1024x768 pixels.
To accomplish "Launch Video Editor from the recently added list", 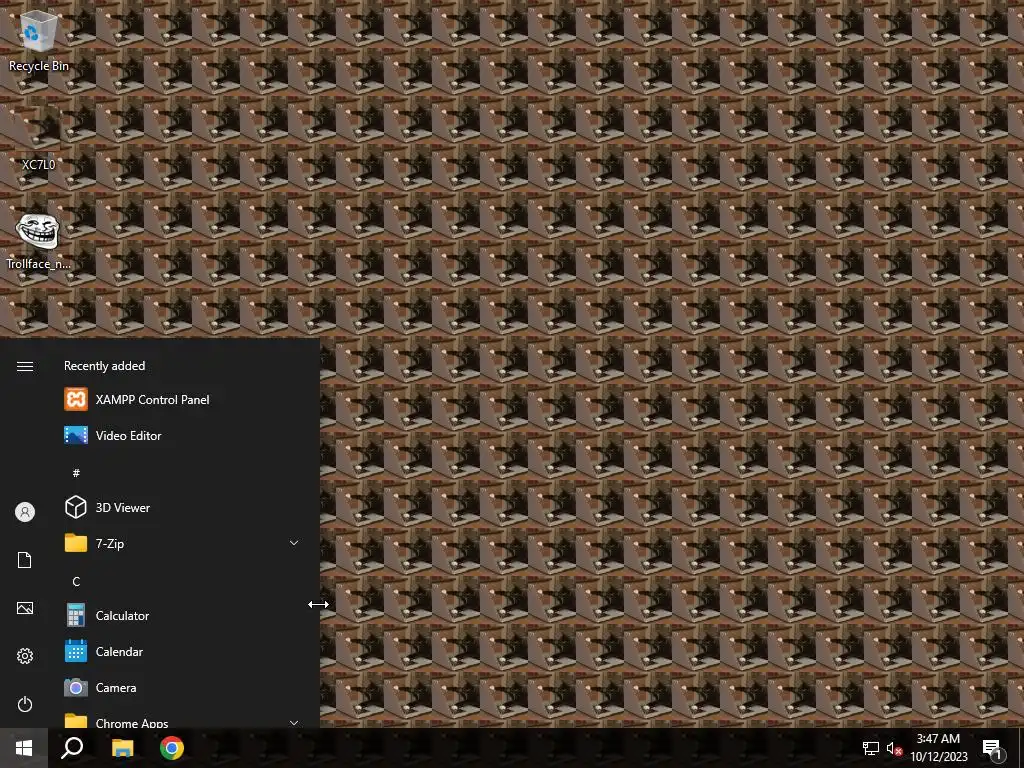I will (x=185, y=436).
